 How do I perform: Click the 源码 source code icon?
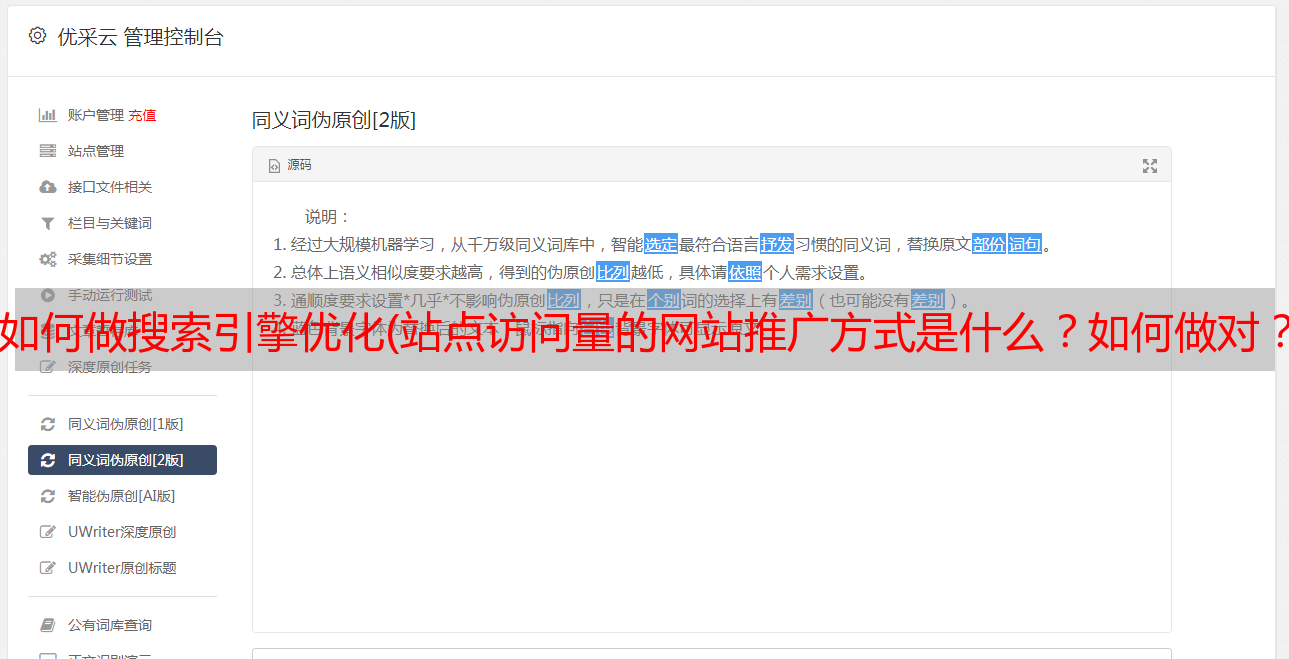click(274, 166)
